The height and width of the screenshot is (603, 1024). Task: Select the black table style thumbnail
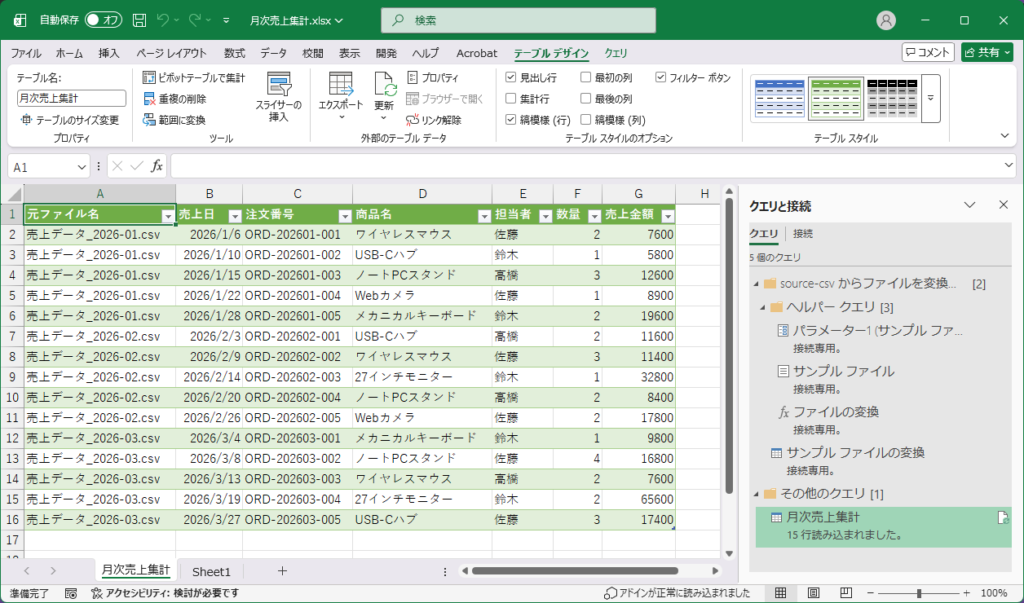point(892,99)
